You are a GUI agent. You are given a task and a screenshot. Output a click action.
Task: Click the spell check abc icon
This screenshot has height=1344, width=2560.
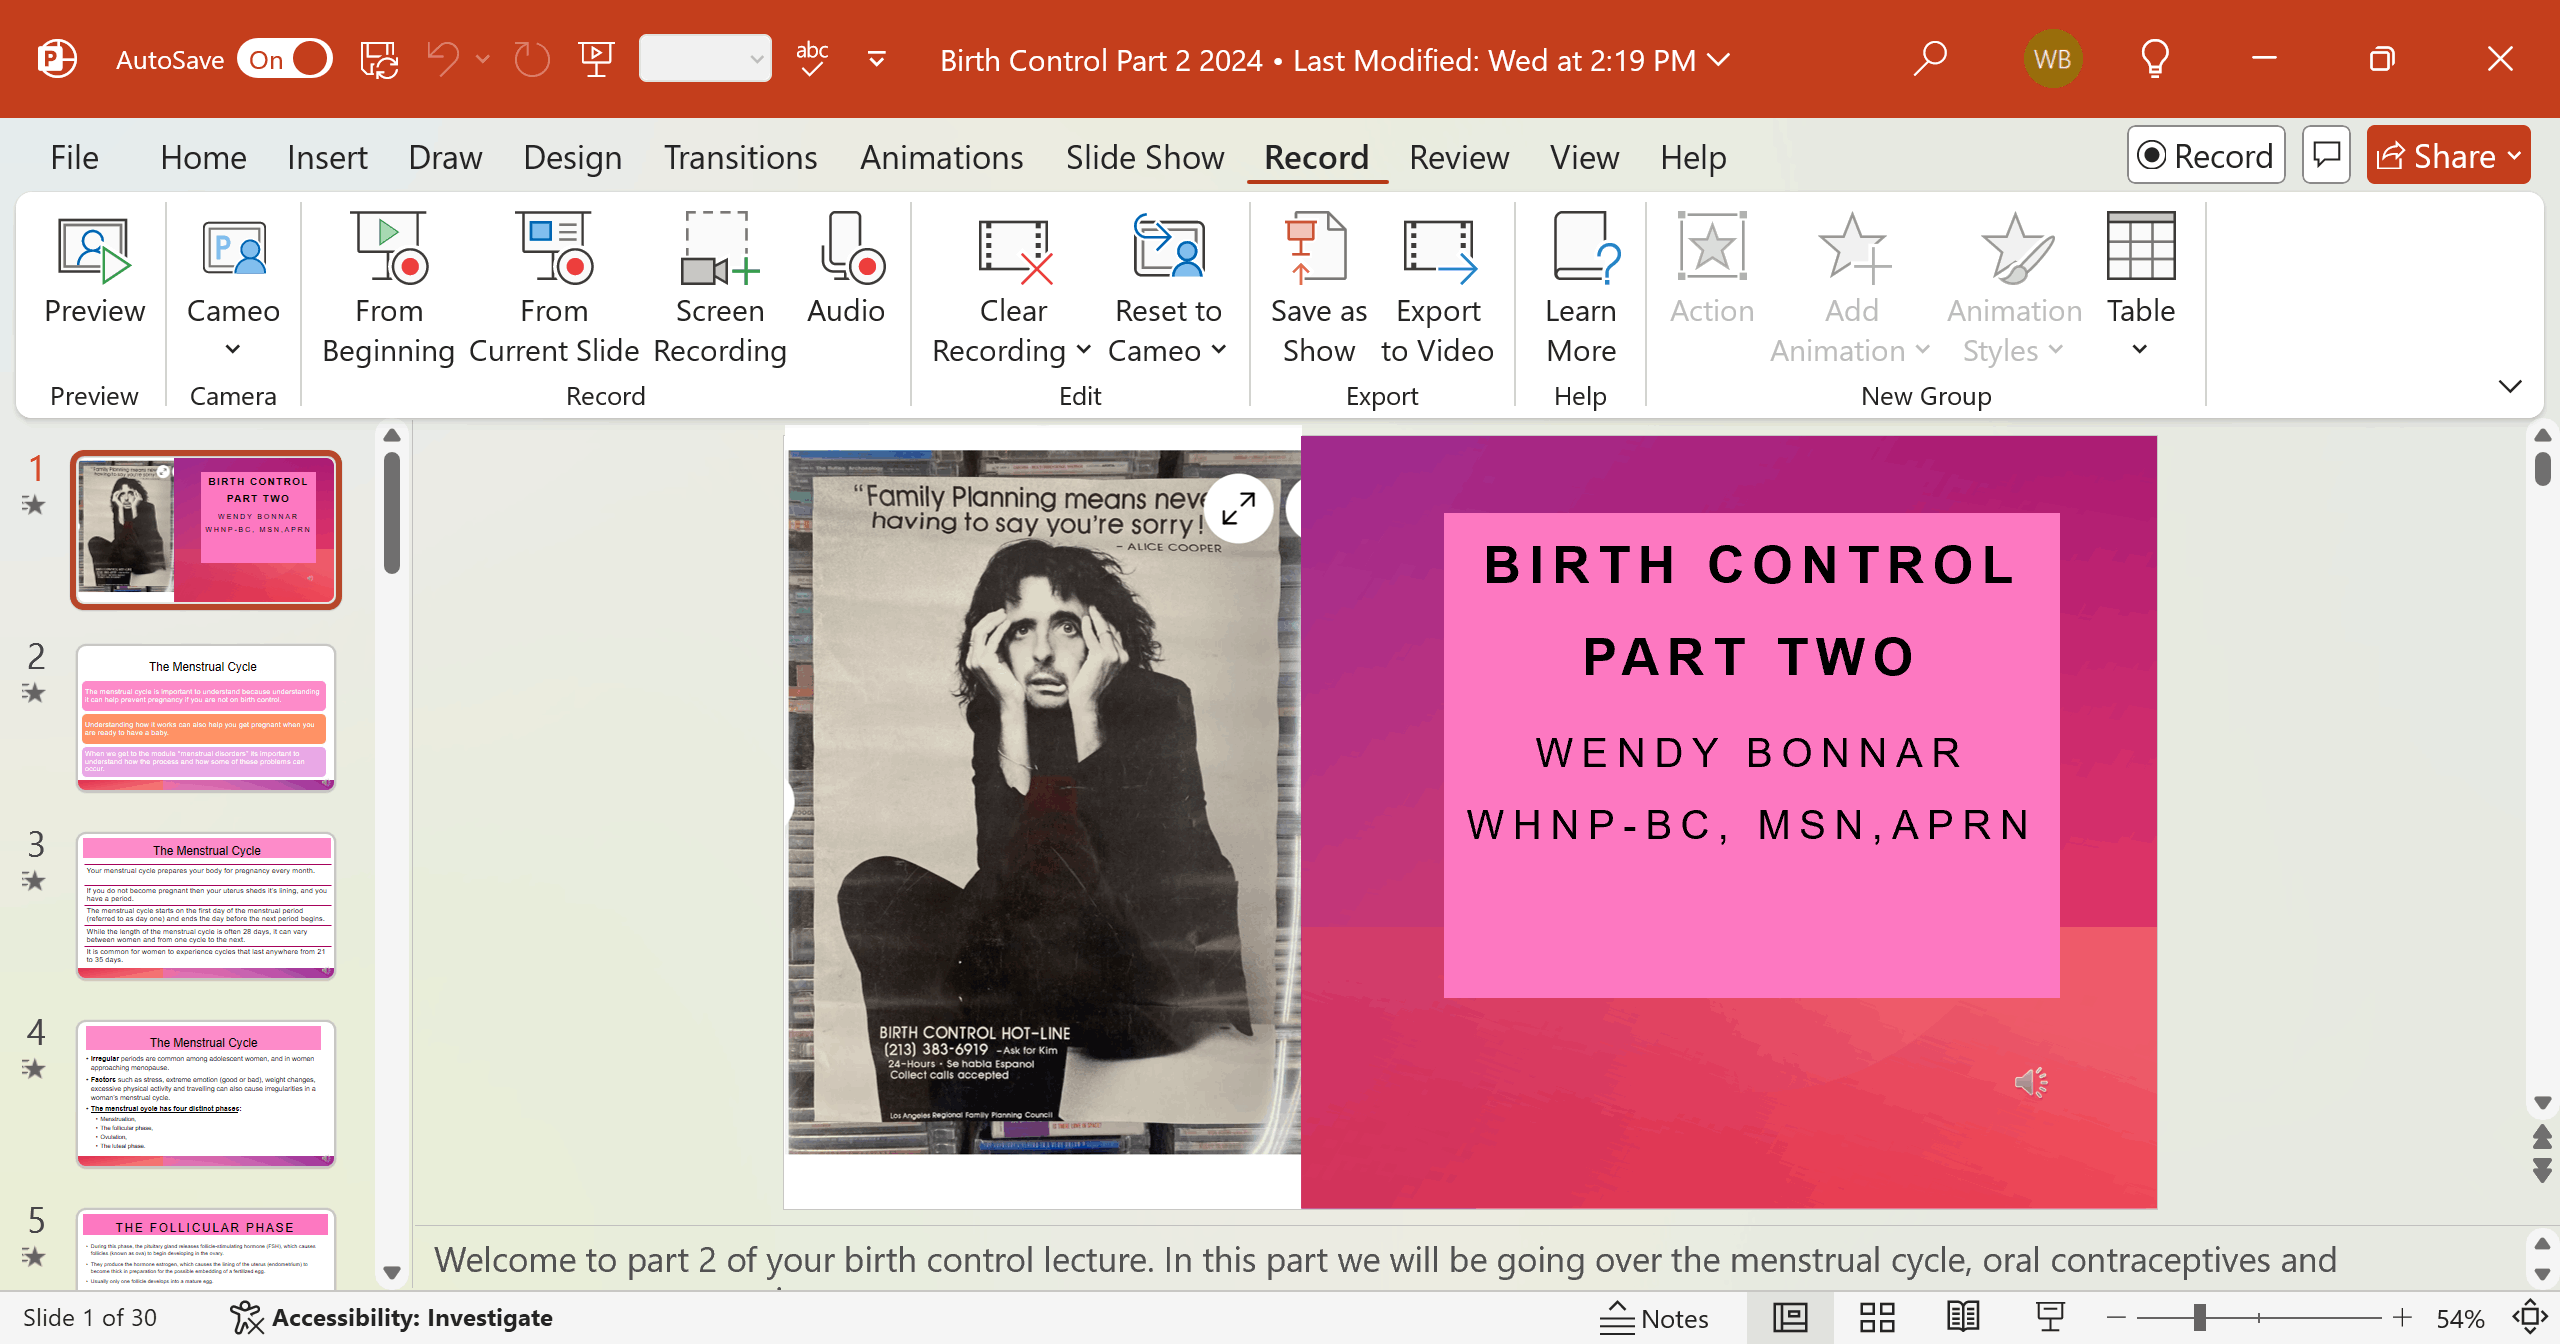pyautogui.click(x=812, y=59)
